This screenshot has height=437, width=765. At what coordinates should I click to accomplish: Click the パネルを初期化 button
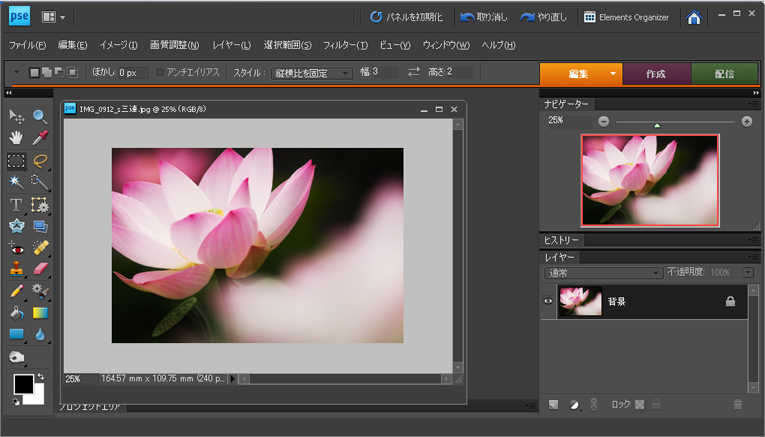click(x=406, y=17)
